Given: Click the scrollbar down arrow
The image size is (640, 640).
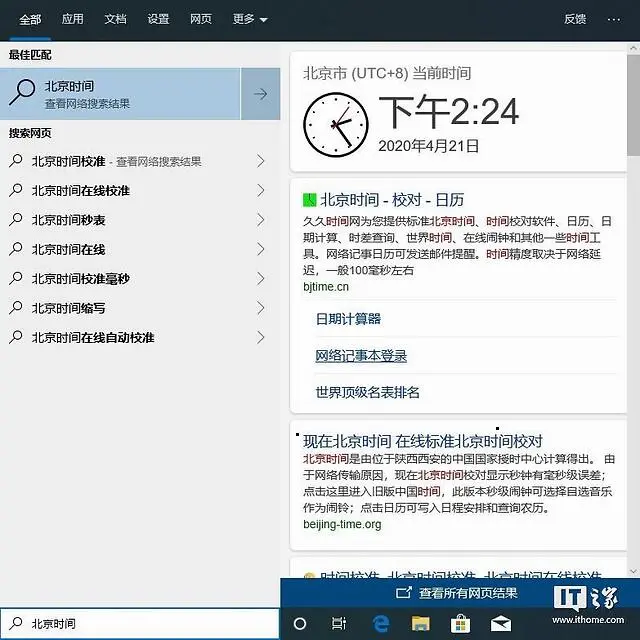Looking at the screenshot, I should tap(633, 571).
